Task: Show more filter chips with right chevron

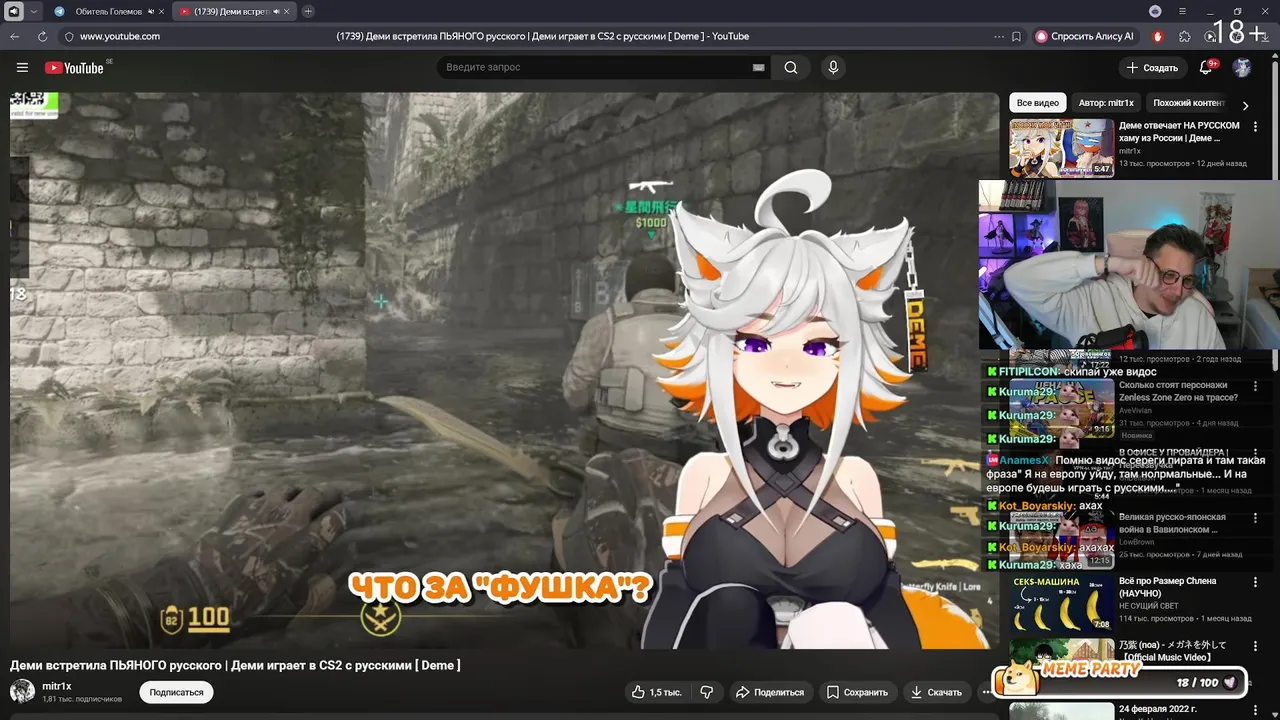Action: pyautogui.click(x=1245, y=104)
